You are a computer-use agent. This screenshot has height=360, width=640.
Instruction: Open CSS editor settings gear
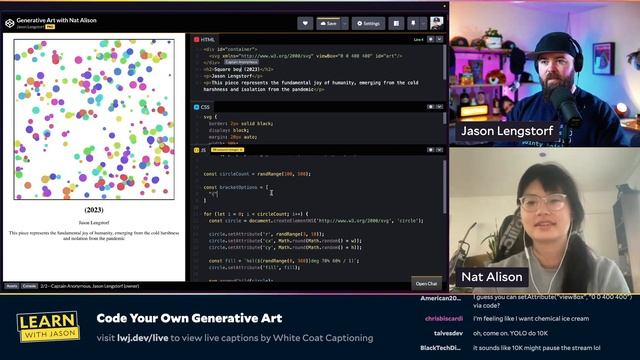point(430,107)
